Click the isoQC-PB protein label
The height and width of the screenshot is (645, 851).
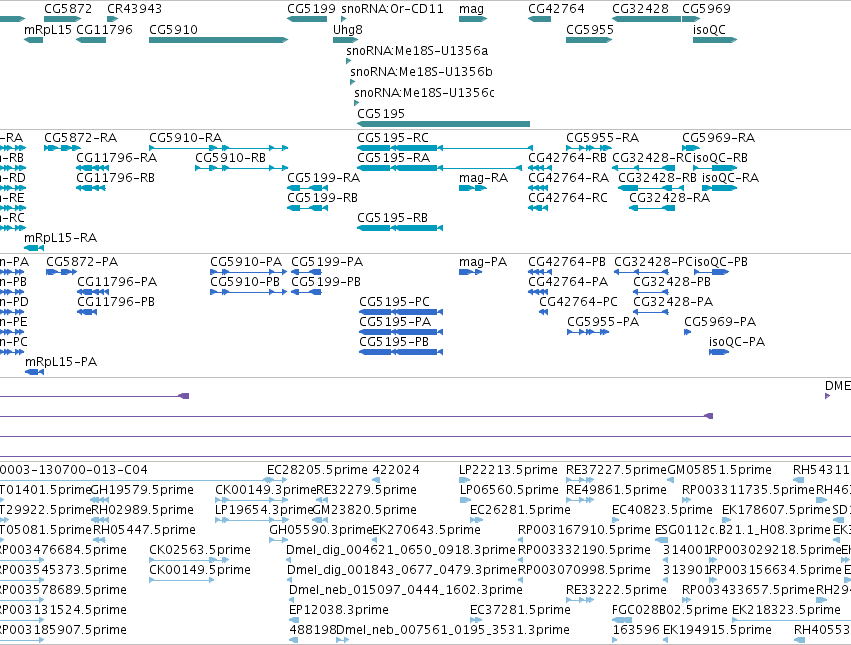[721, 262]
